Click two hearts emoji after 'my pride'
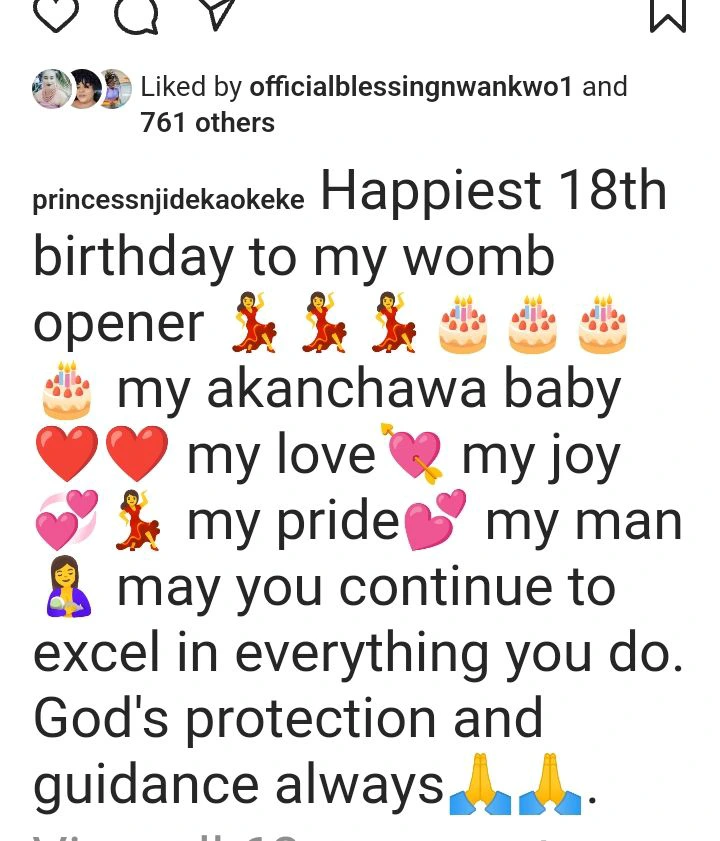 point(435,519)
